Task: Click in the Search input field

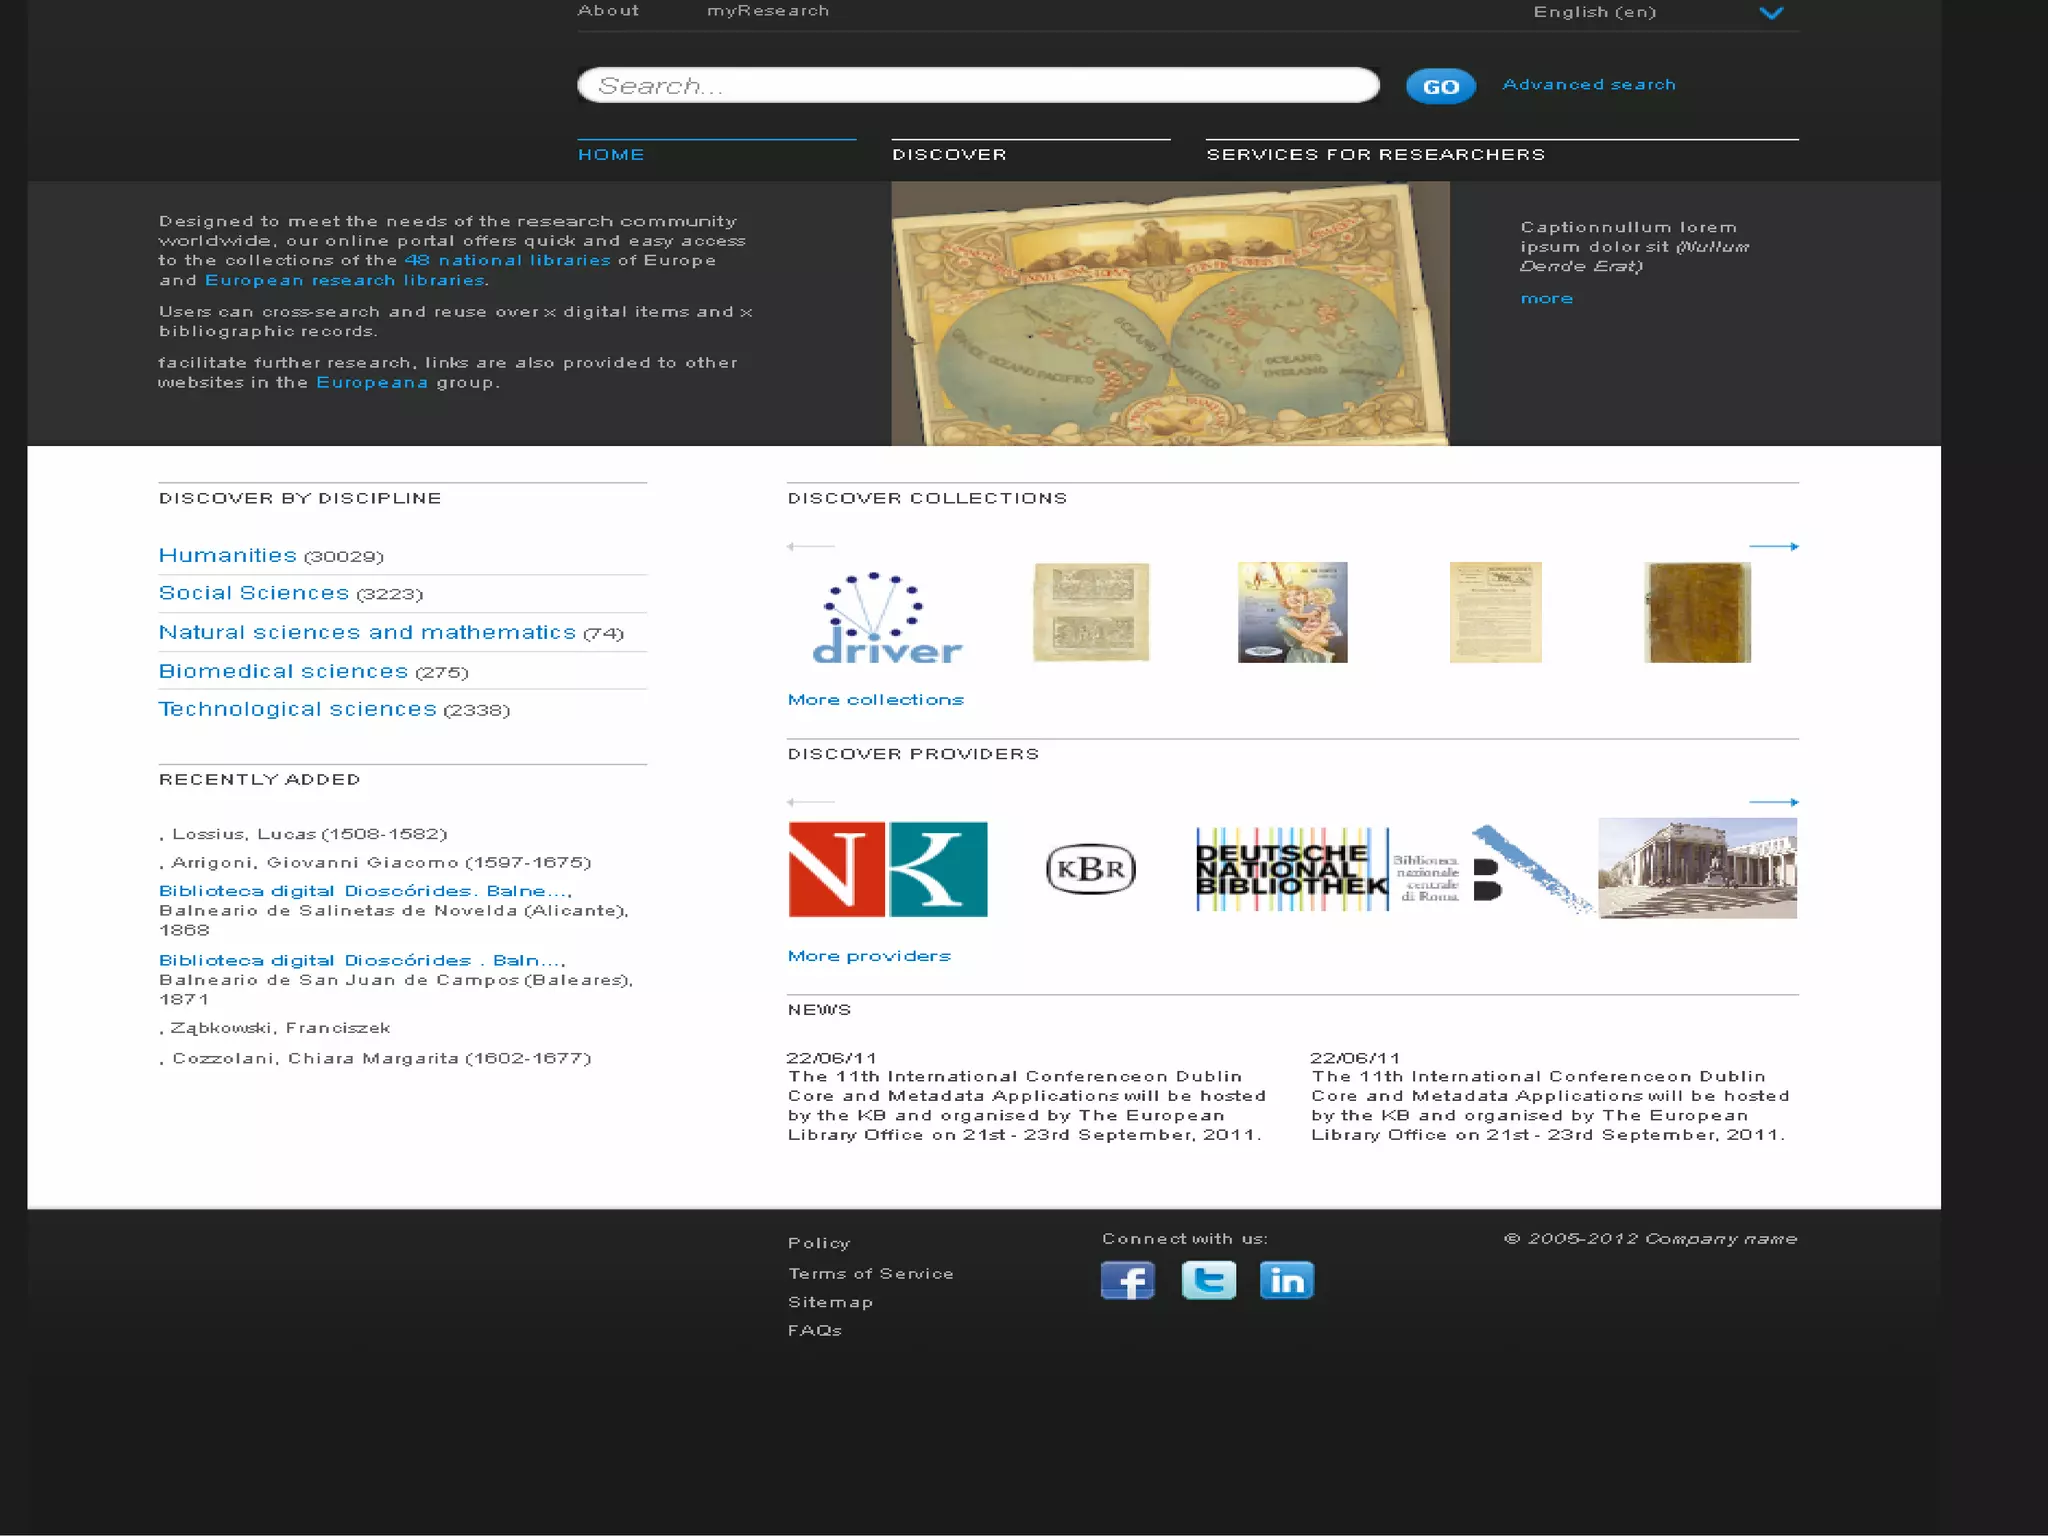Action: 977,86
